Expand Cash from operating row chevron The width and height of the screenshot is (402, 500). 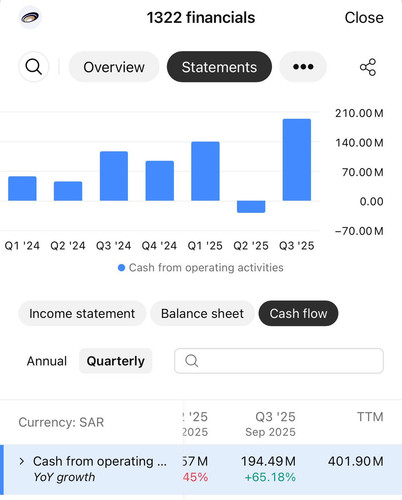pyautogui.click(x=22, y=461)
